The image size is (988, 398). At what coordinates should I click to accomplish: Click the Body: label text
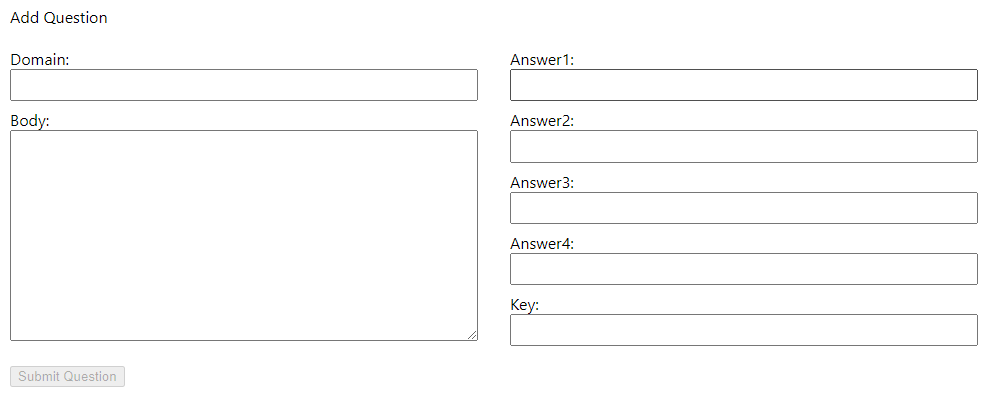(x=30, y=121)
